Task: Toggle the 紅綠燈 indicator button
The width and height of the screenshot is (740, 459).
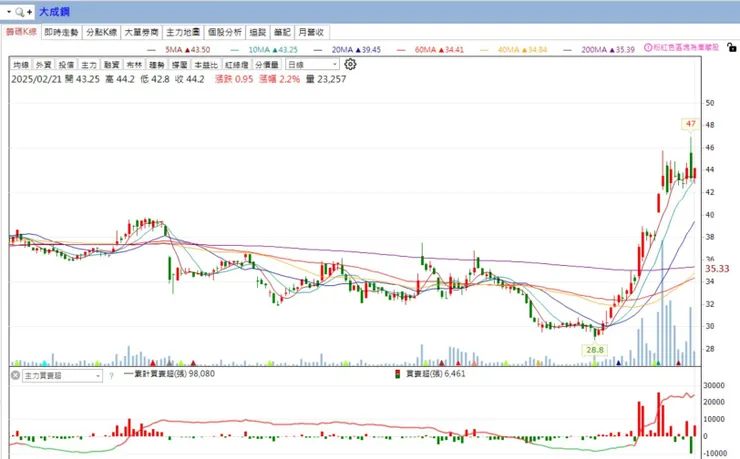Action: [x=237, y=65]
